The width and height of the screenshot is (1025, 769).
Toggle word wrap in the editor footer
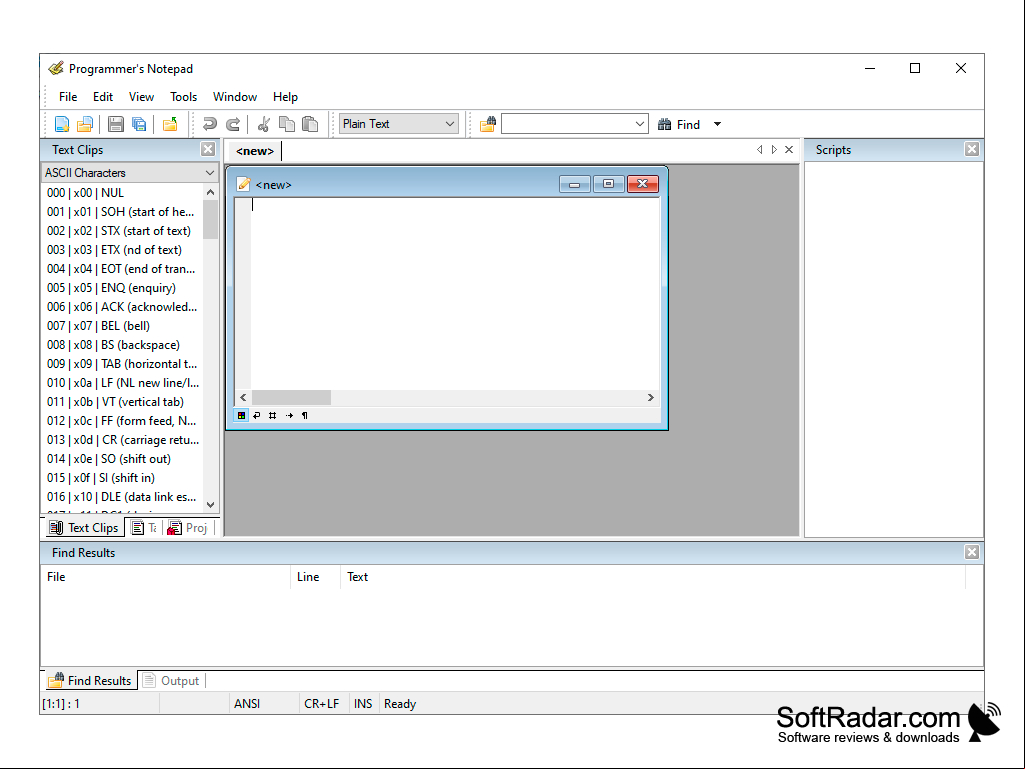[x=257, y=415]
